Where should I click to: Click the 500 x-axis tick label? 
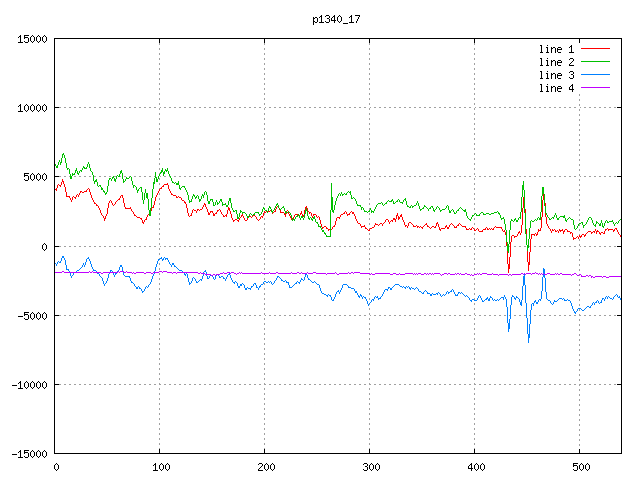click(x=579, y=467)
